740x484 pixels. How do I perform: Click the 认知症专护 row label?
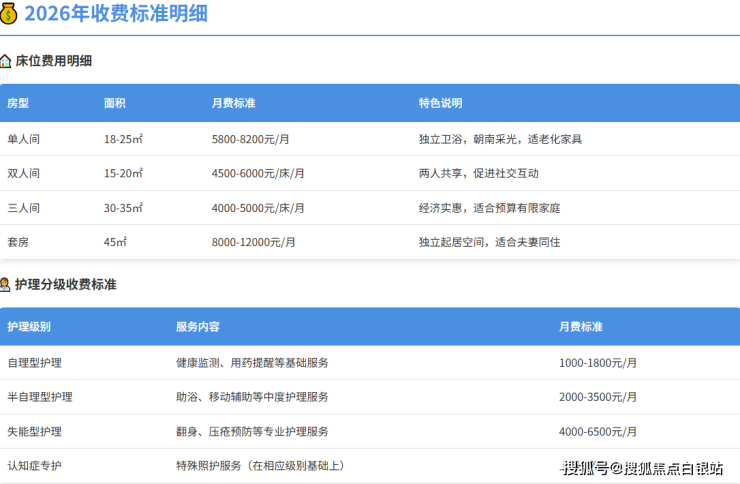(x=34, y=466)
